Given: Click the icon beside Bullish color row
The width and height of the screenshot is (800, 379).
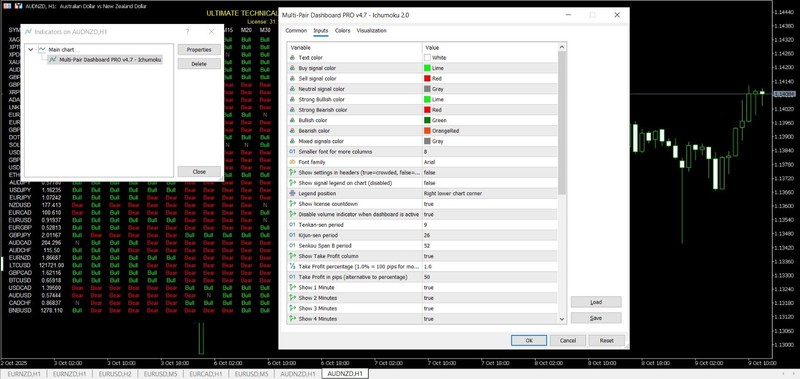Looking at the screenshot, I should pos(292,120).
